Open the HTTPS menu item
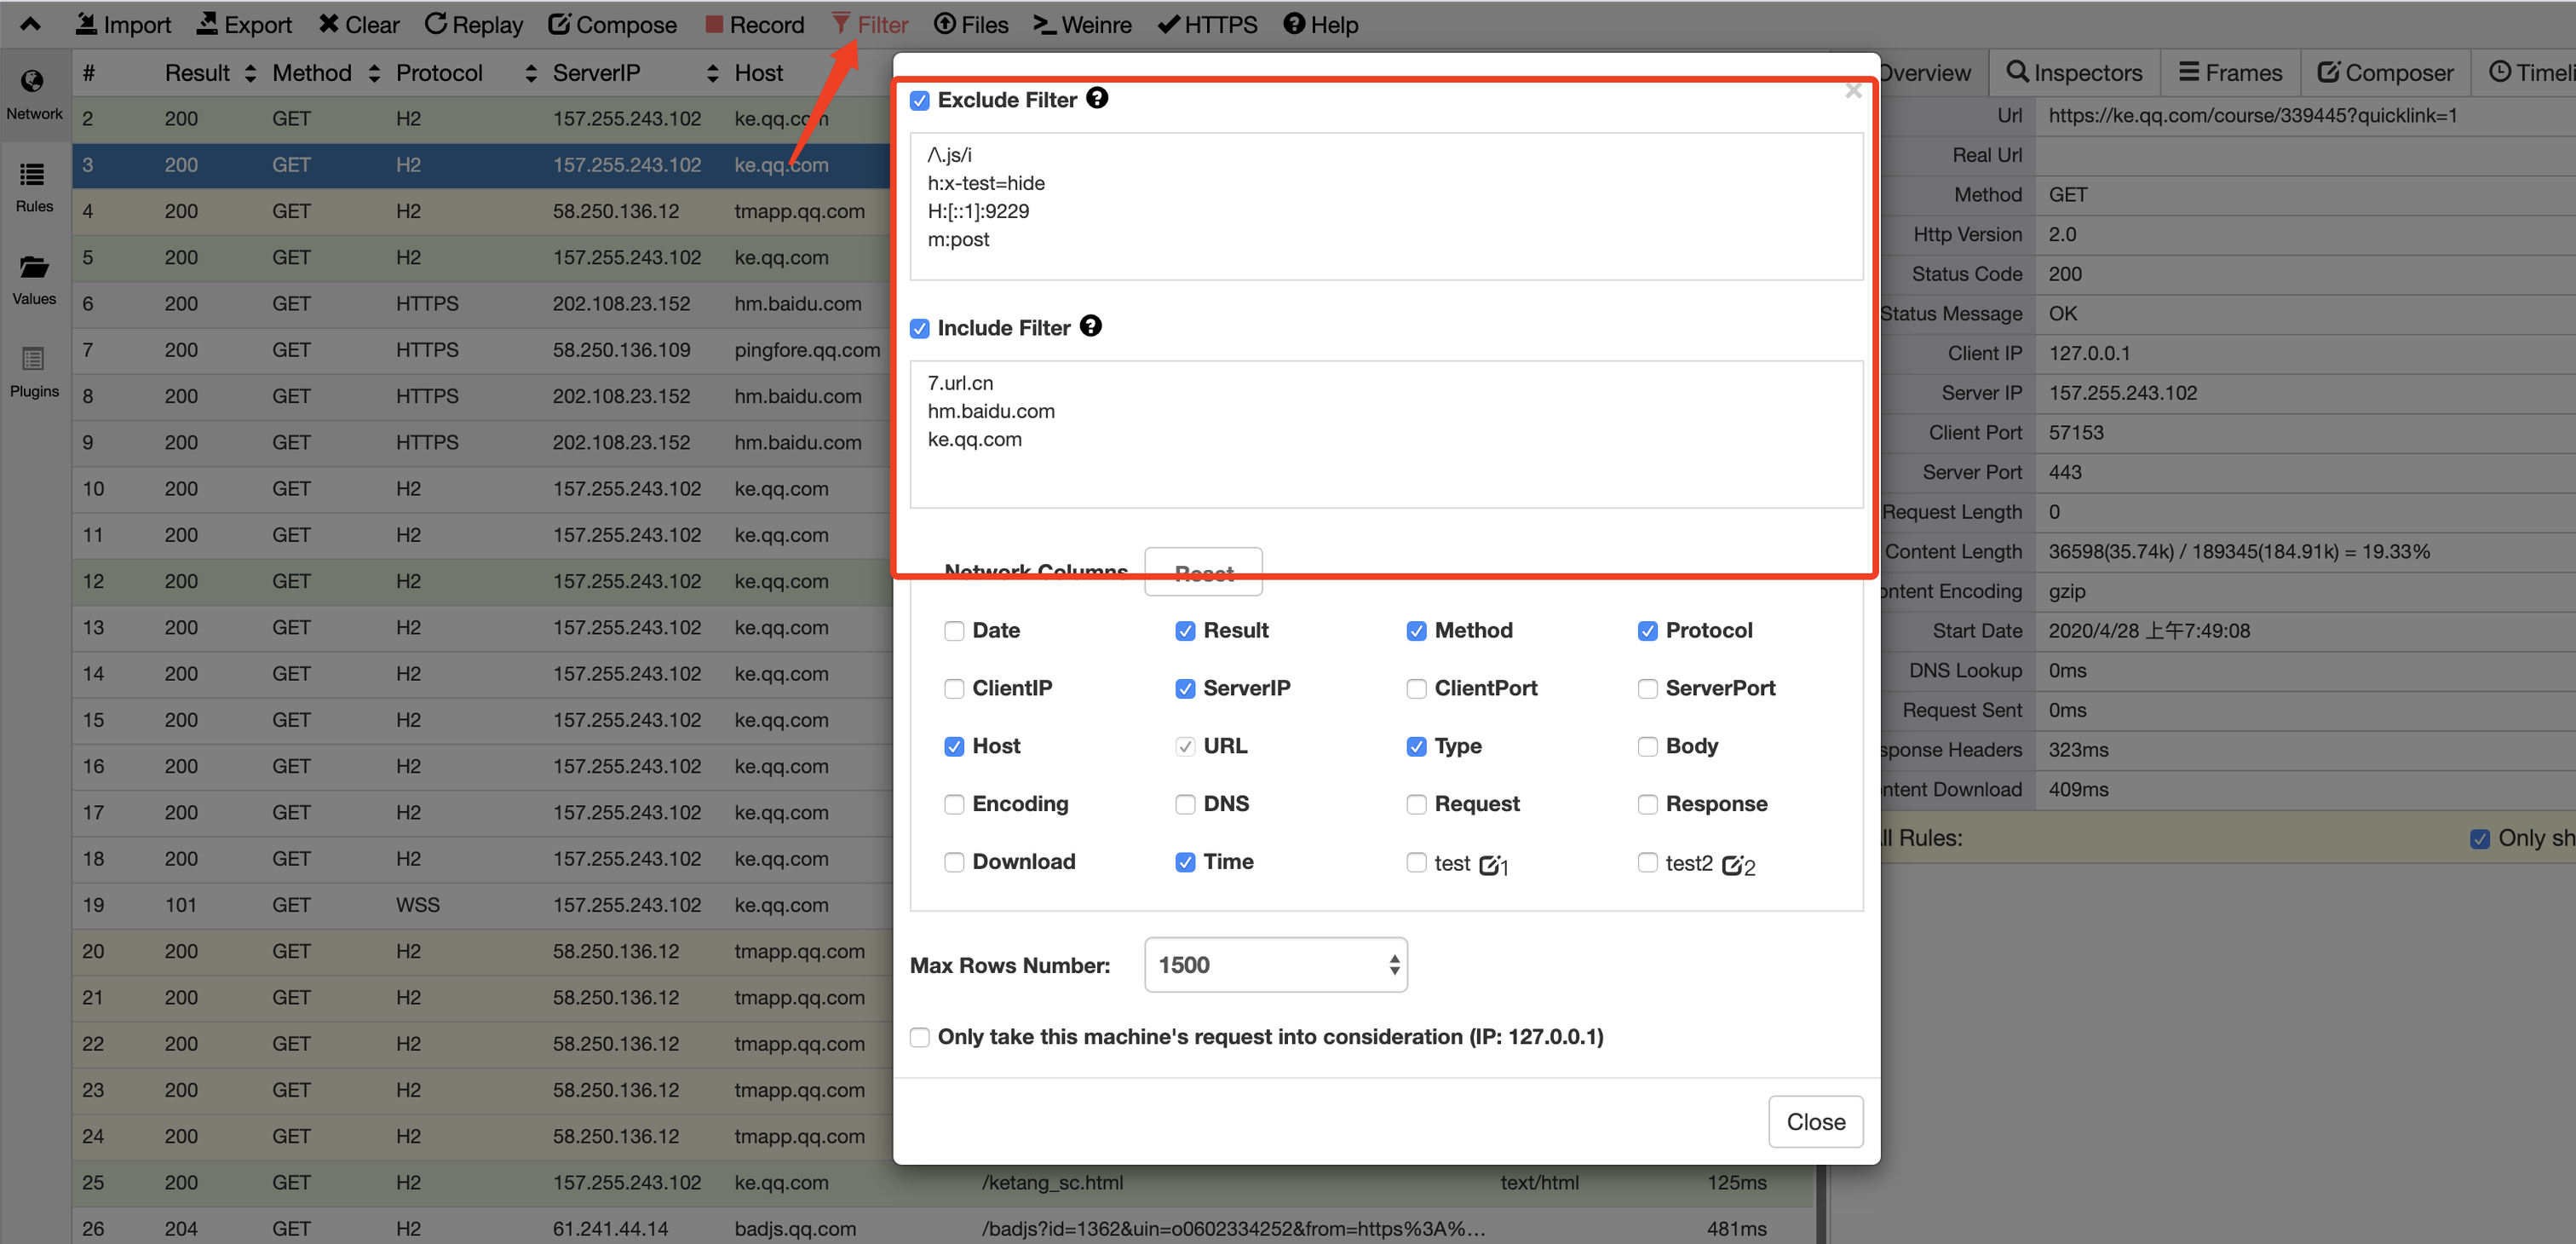2576x1244 pixels. (1207, 24)
